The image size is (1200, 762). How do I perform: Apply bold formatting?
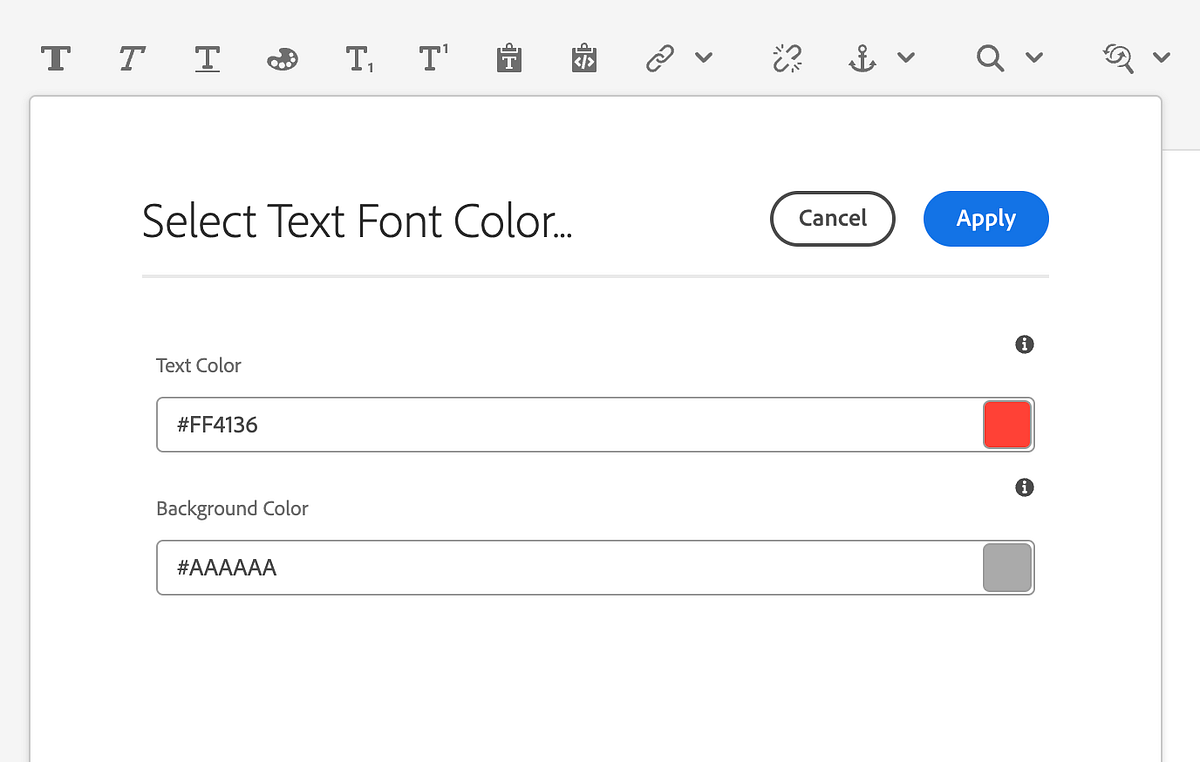tap(55, 58)
